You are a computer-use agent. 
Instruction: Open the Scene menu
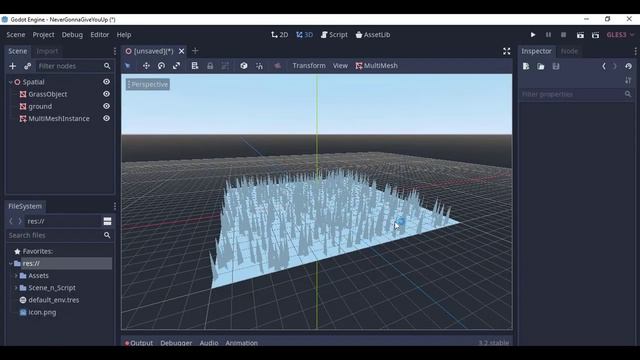(x=16, y=35)
